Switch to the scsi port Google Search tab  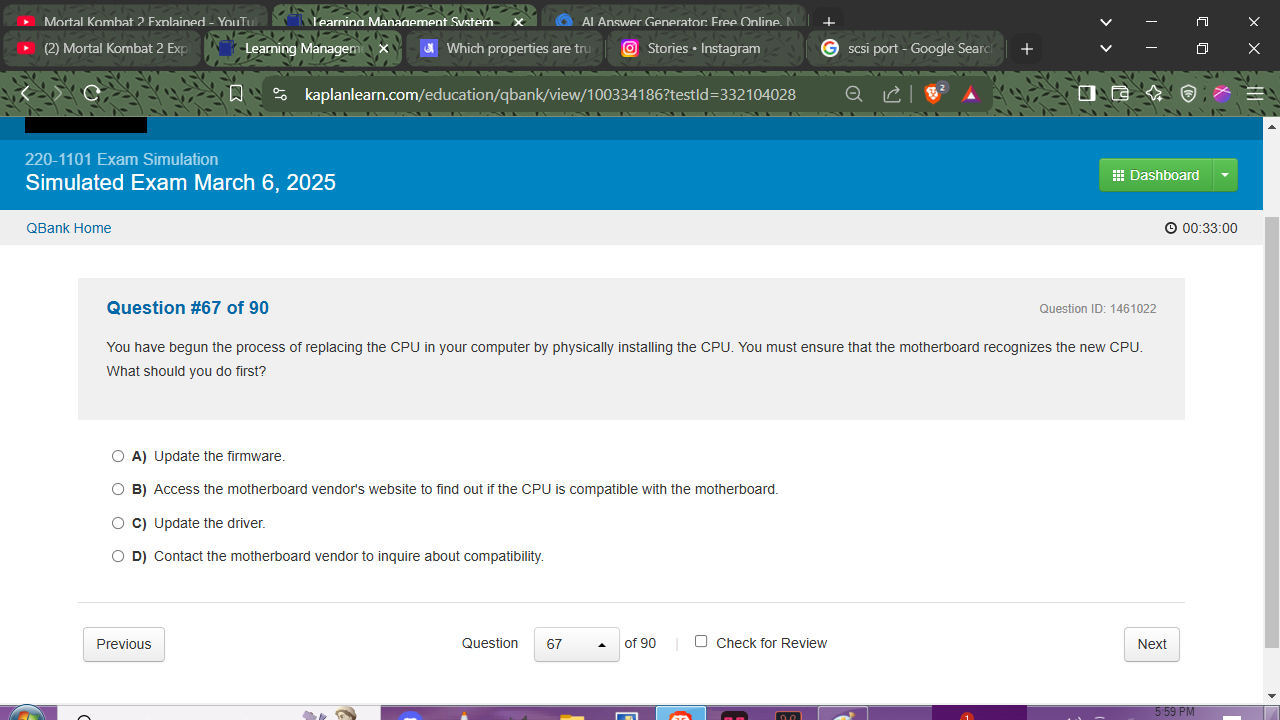click(x=906, y=48)
